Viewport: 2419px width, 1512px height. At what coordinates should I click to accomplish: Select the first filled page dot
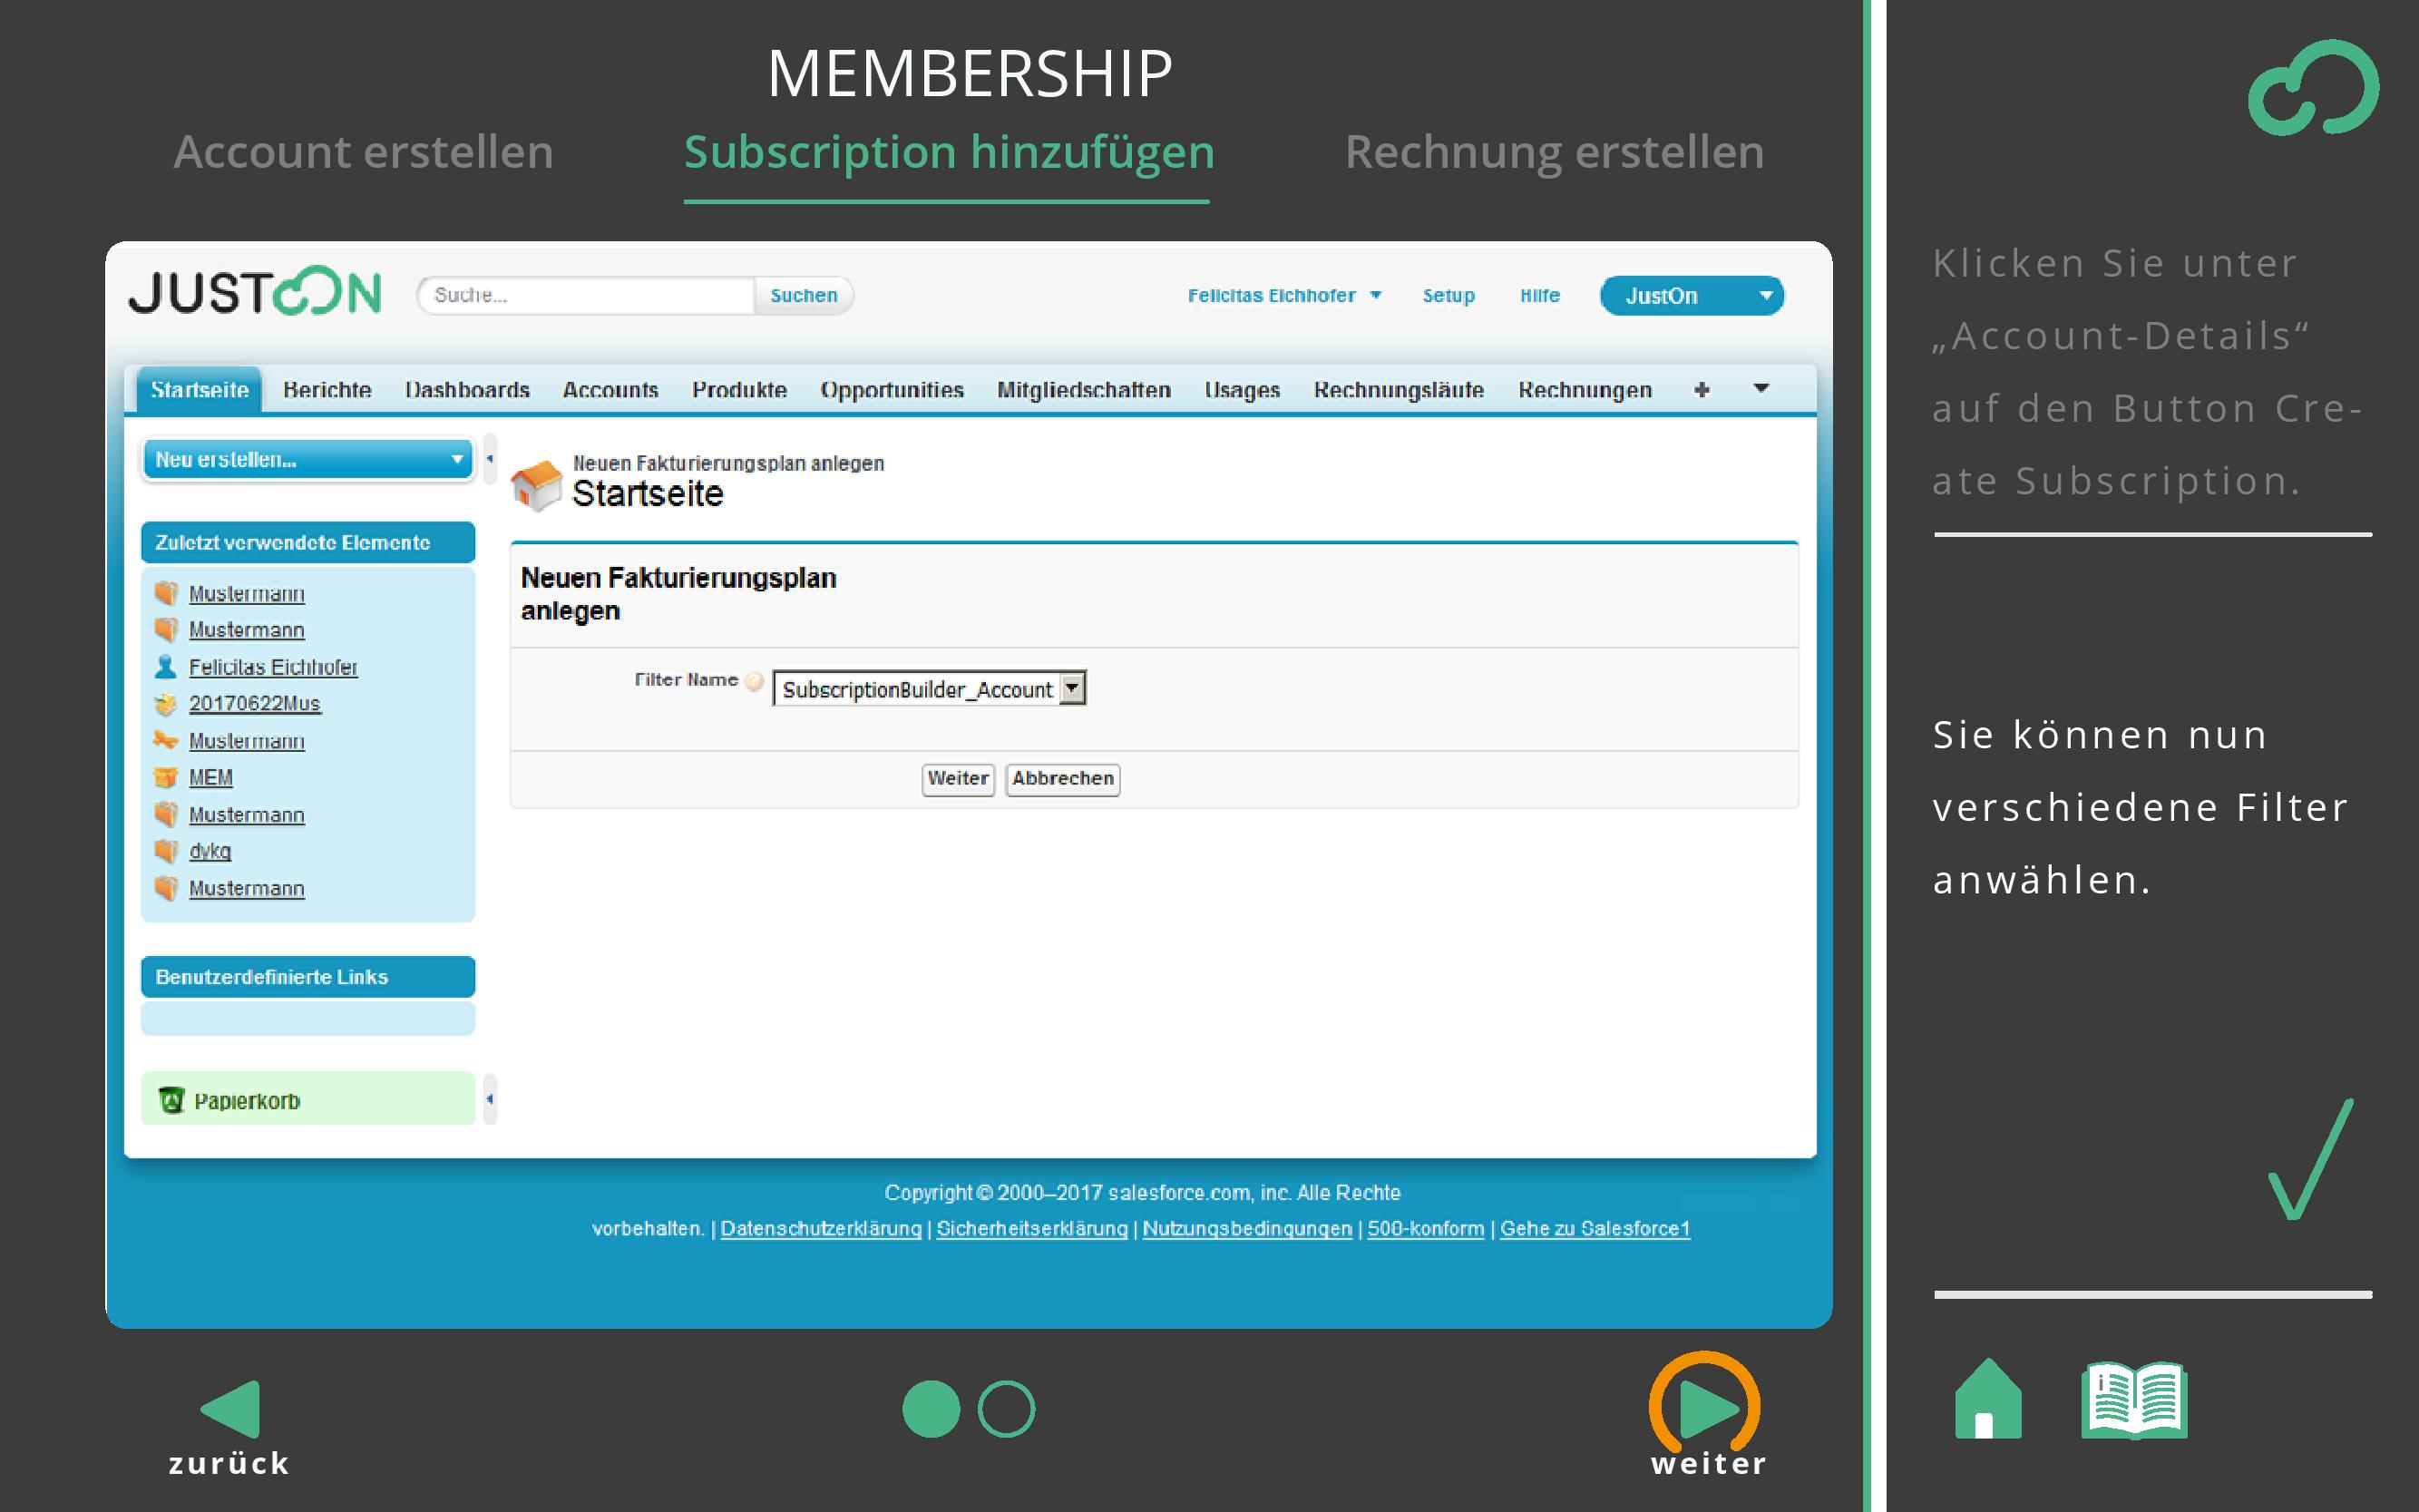coord(931,1409)
